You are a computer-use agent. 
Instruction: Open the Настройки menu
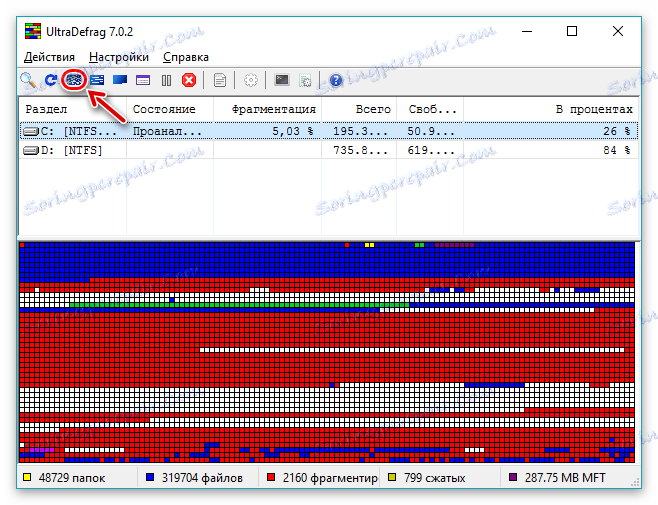coord(119,57)
